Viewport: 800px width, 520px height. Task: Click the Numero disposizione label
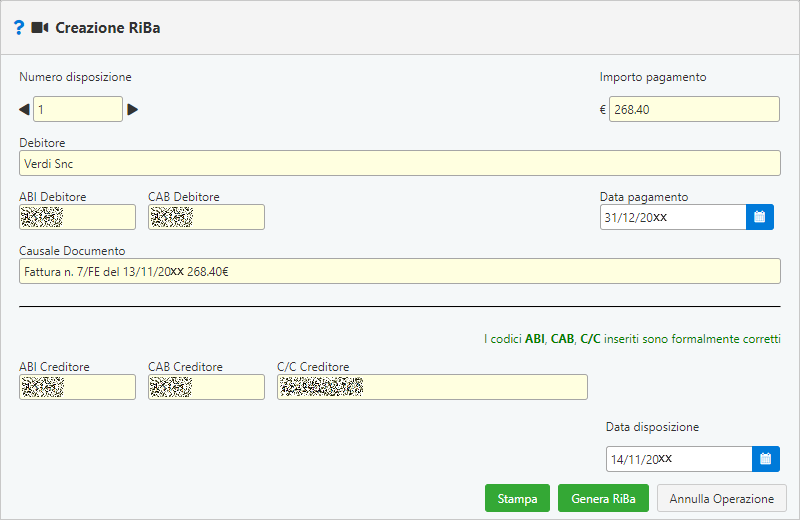coord(76,77)
